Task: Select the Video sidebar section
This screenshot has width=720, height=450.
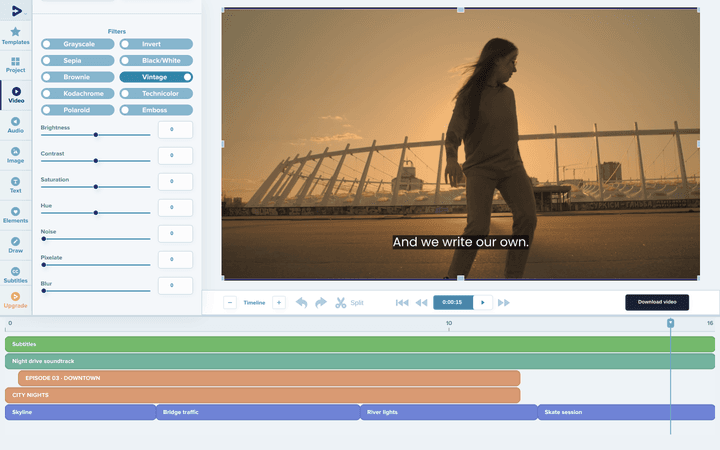Action: tap(16, 95)
